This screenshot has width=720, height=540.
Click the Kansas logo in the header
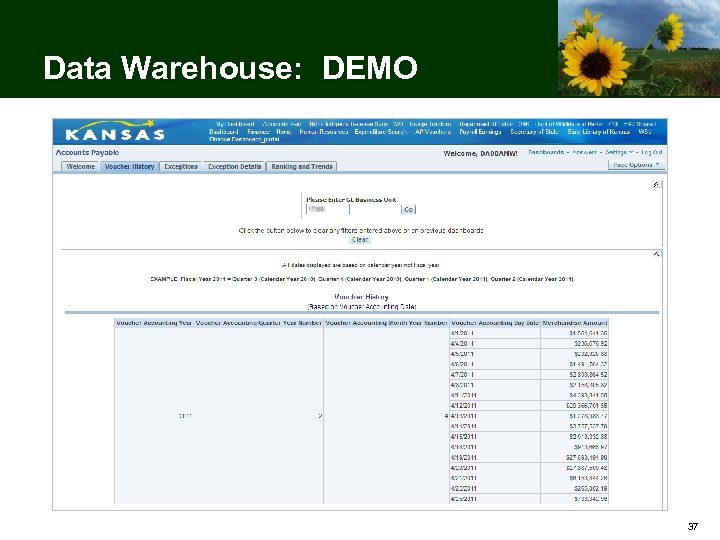[x=115, y=131]
